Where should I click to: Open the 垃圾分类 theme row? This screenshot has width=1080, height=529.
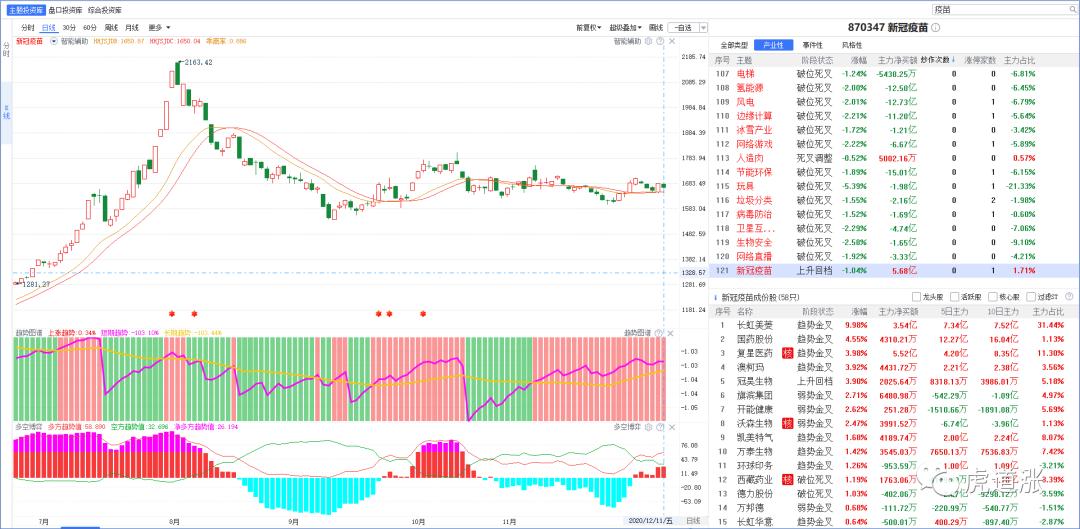pos(893,200)
